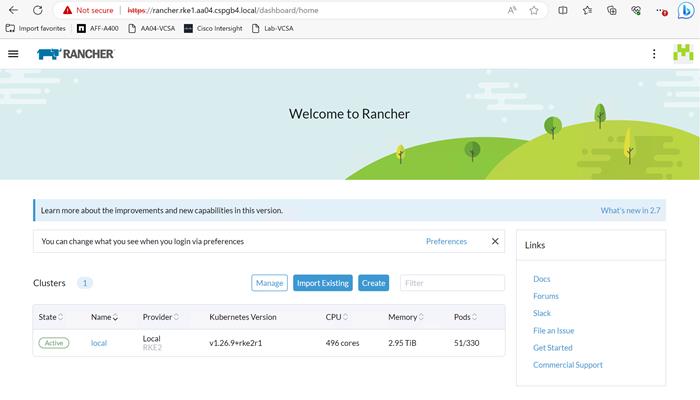Image resolution: width=700 pixels, height=400 pixels.
Task: Click the Manage clusters button
Action: point(269,283)
